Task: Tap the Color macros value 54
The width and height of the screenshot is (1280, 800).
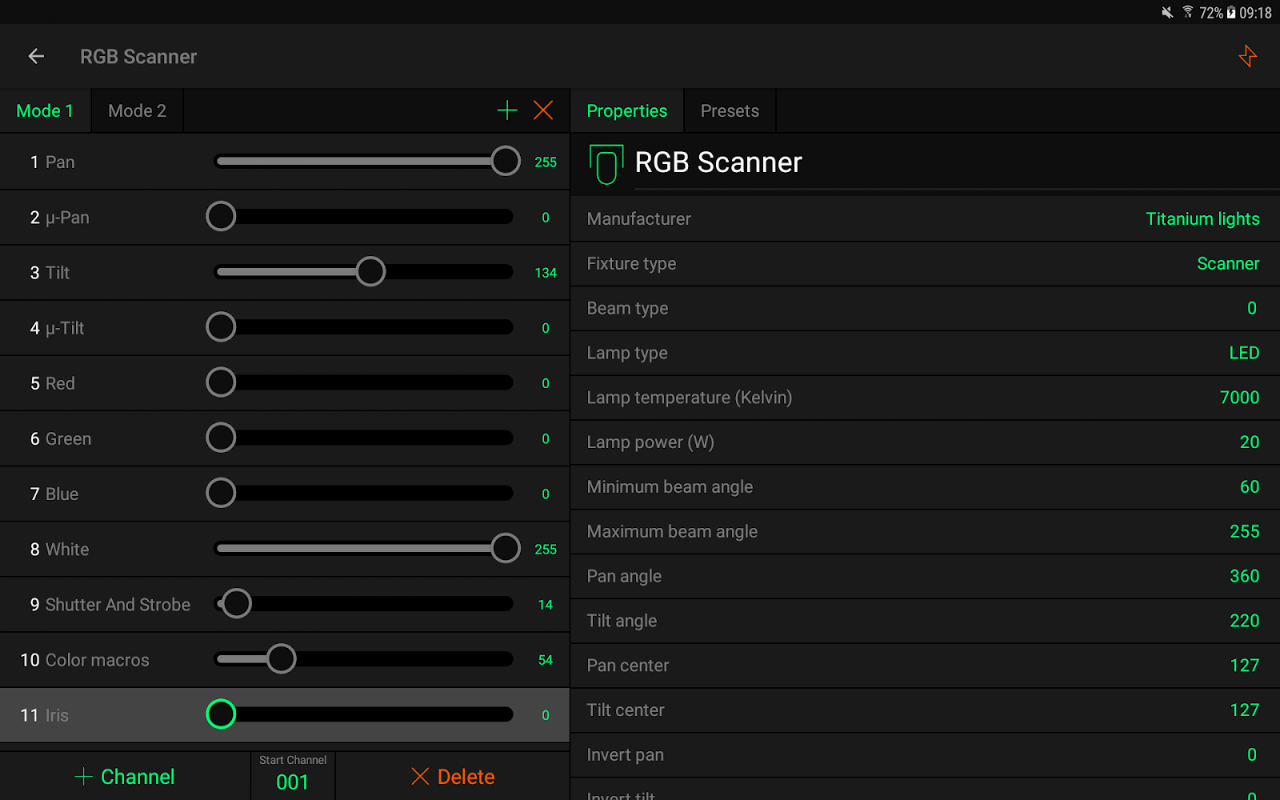Action: pos(545,660)
